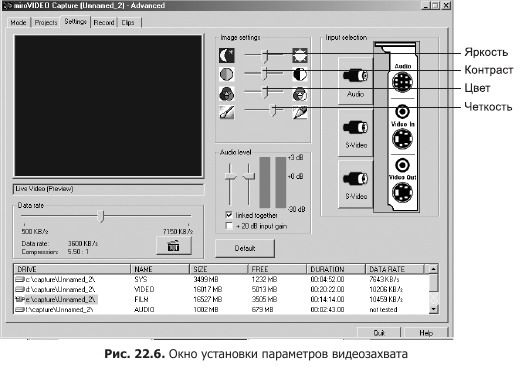
Task: Uncheck the linked together checkbox
Action: (x=229, y=215)
